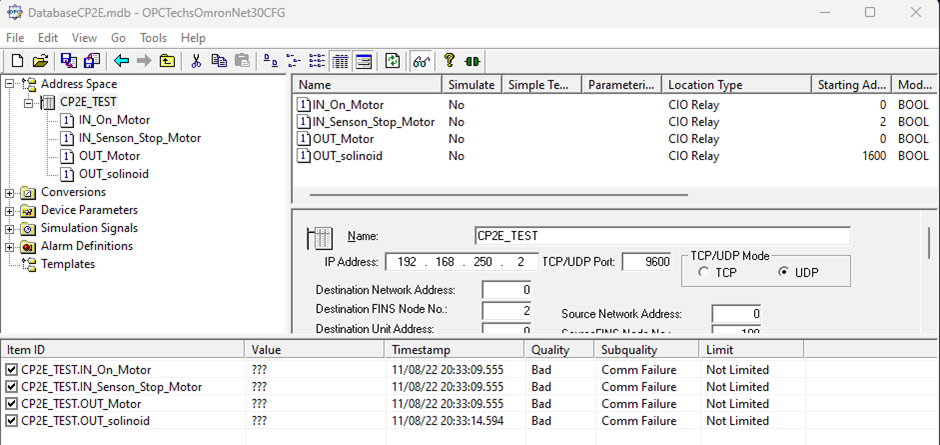Collapse the CP2E_TEST tree node
The height and width of the screenshot is (445, 940).
pyautogui.click(x=28, y=103)
